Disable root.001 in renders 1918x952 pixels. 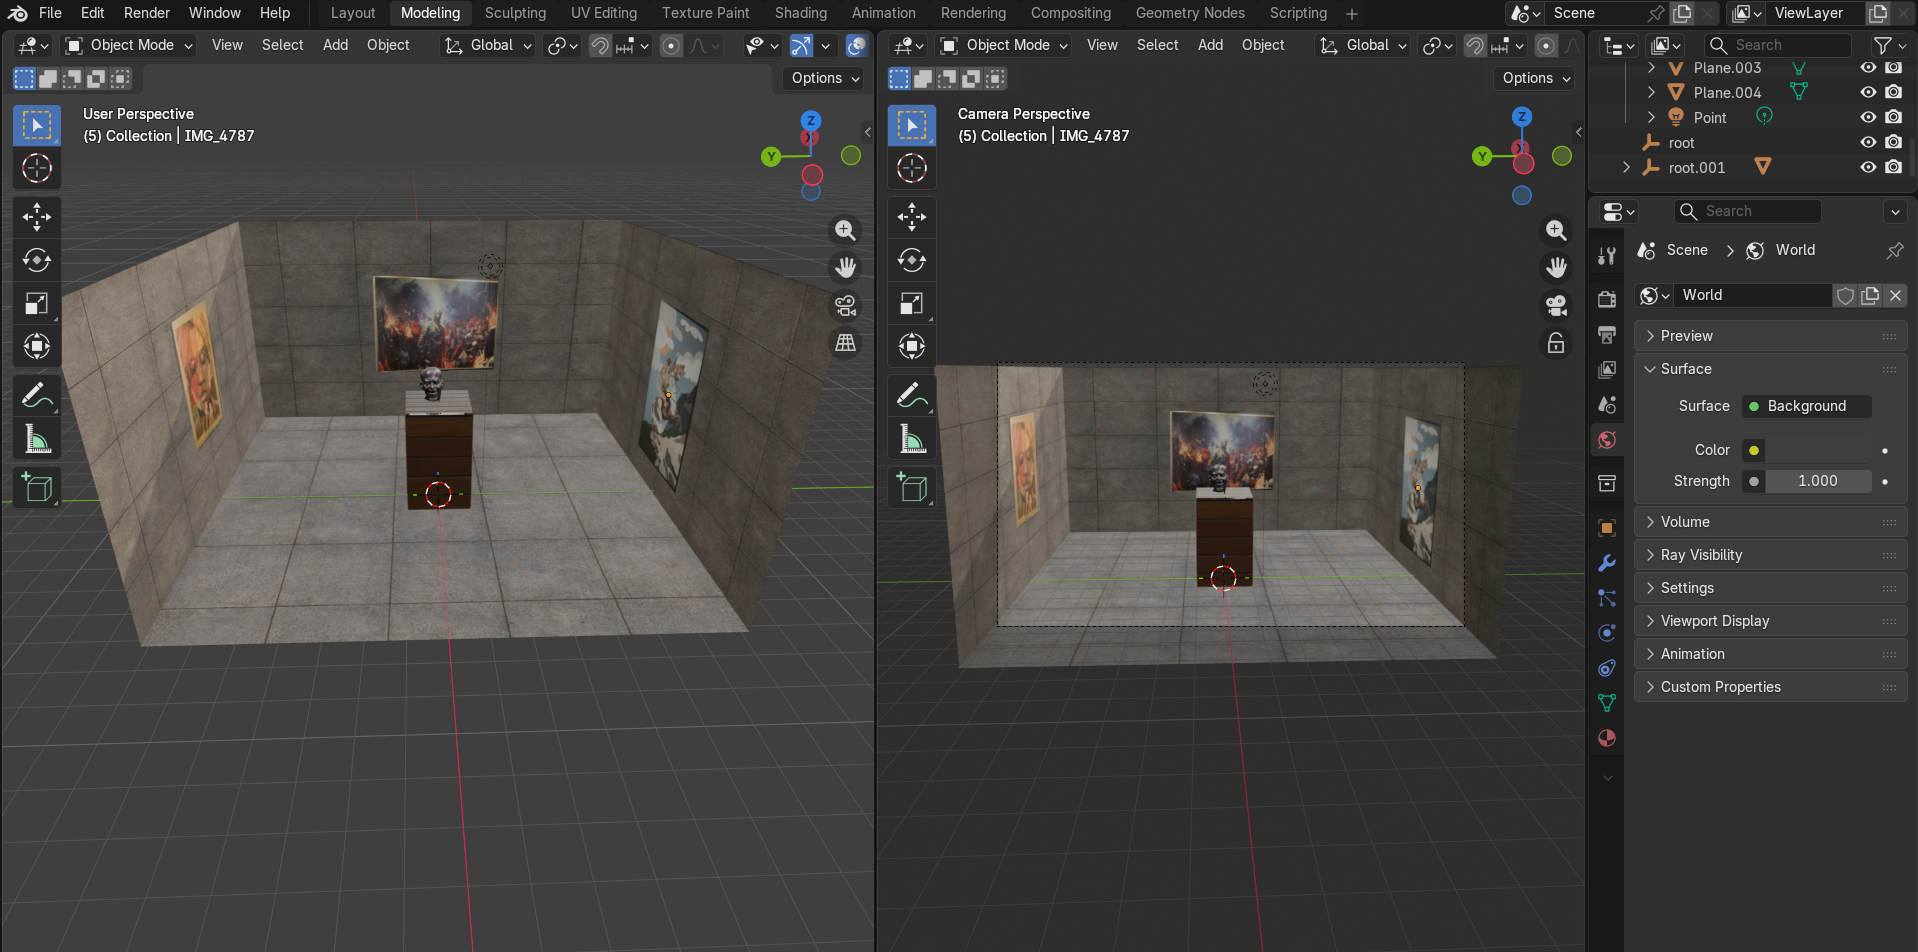click(x=1893, y=167)
